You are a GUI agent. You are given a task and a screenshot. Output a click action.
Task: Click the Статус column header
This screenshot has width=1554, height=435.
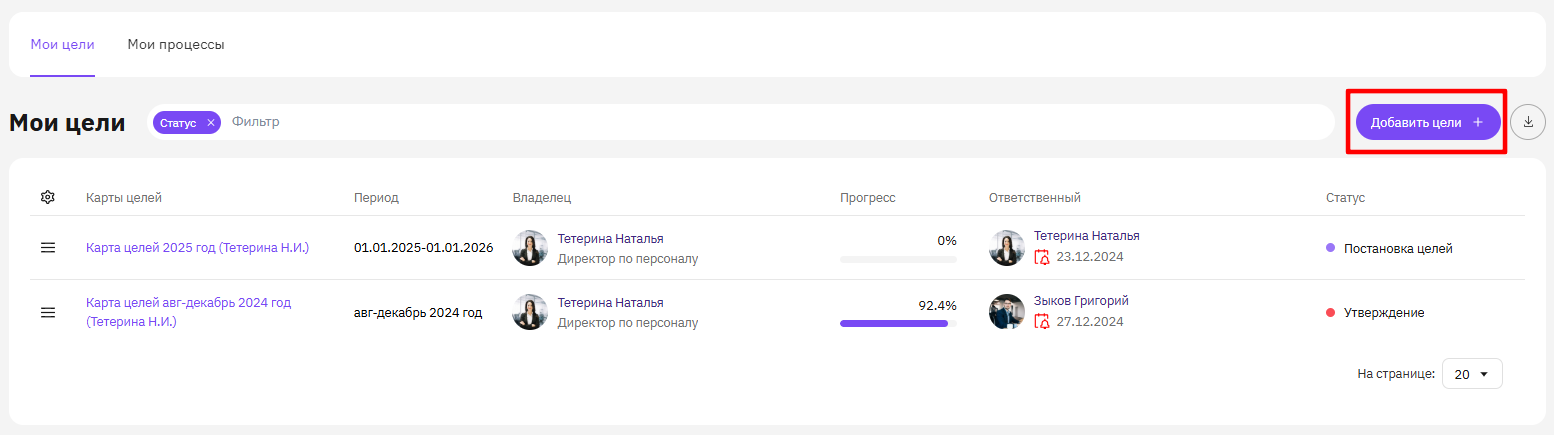click(x=1345, y=198)
